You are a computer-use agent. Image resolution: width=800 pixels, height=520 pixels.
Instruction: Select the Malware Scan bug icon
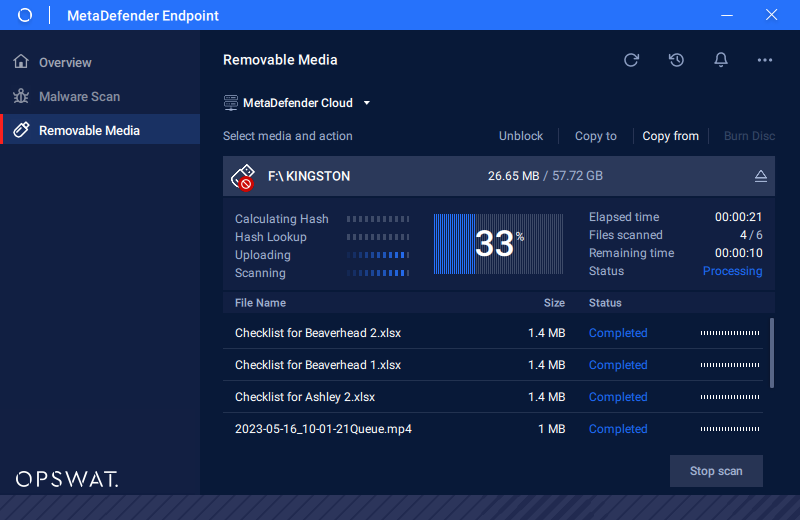click(21, 96)
